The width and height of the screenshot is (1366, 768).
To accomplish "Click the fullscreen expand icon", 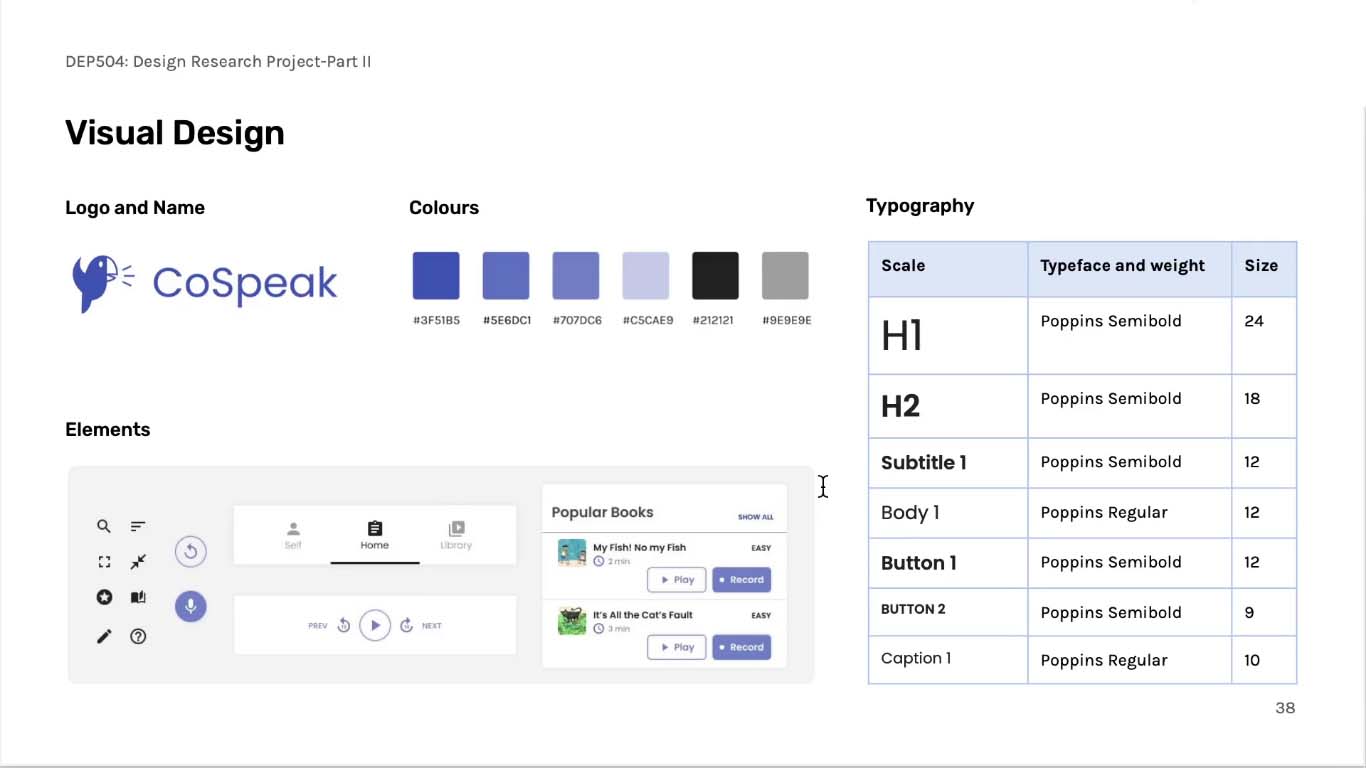I will click(x=104, y=562).
